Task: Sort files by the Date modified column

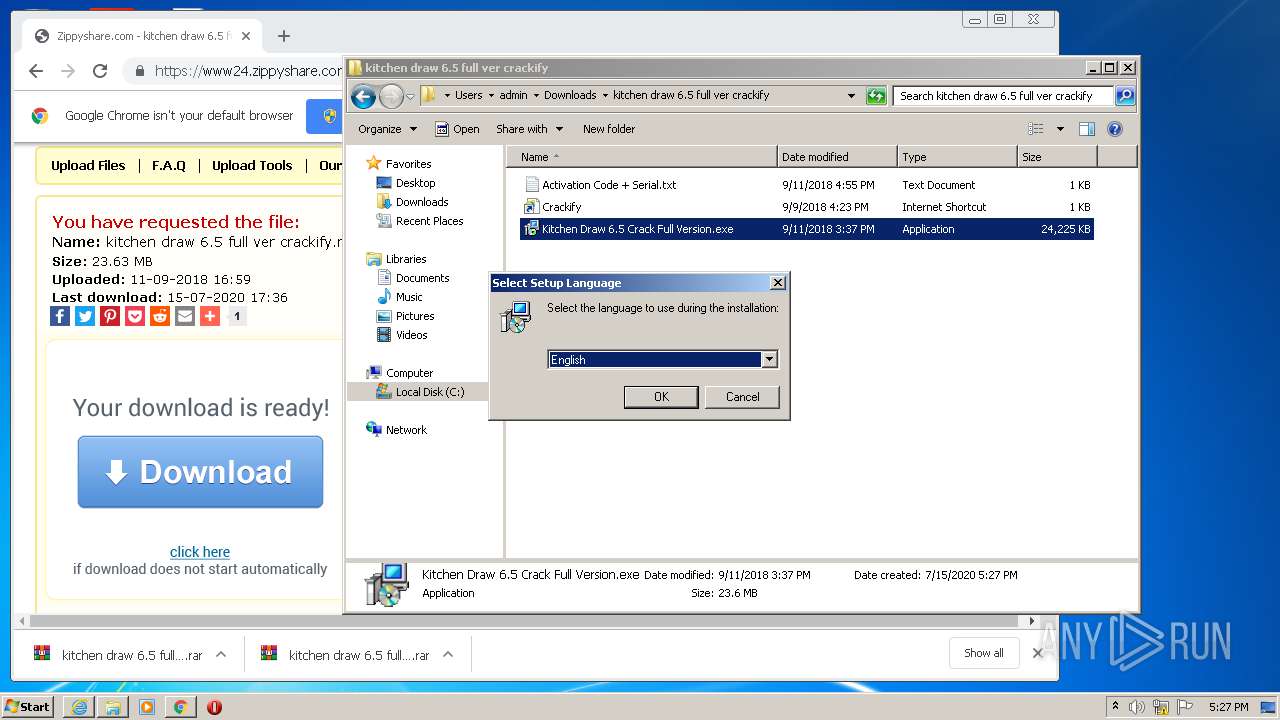Action: [837, 157]
